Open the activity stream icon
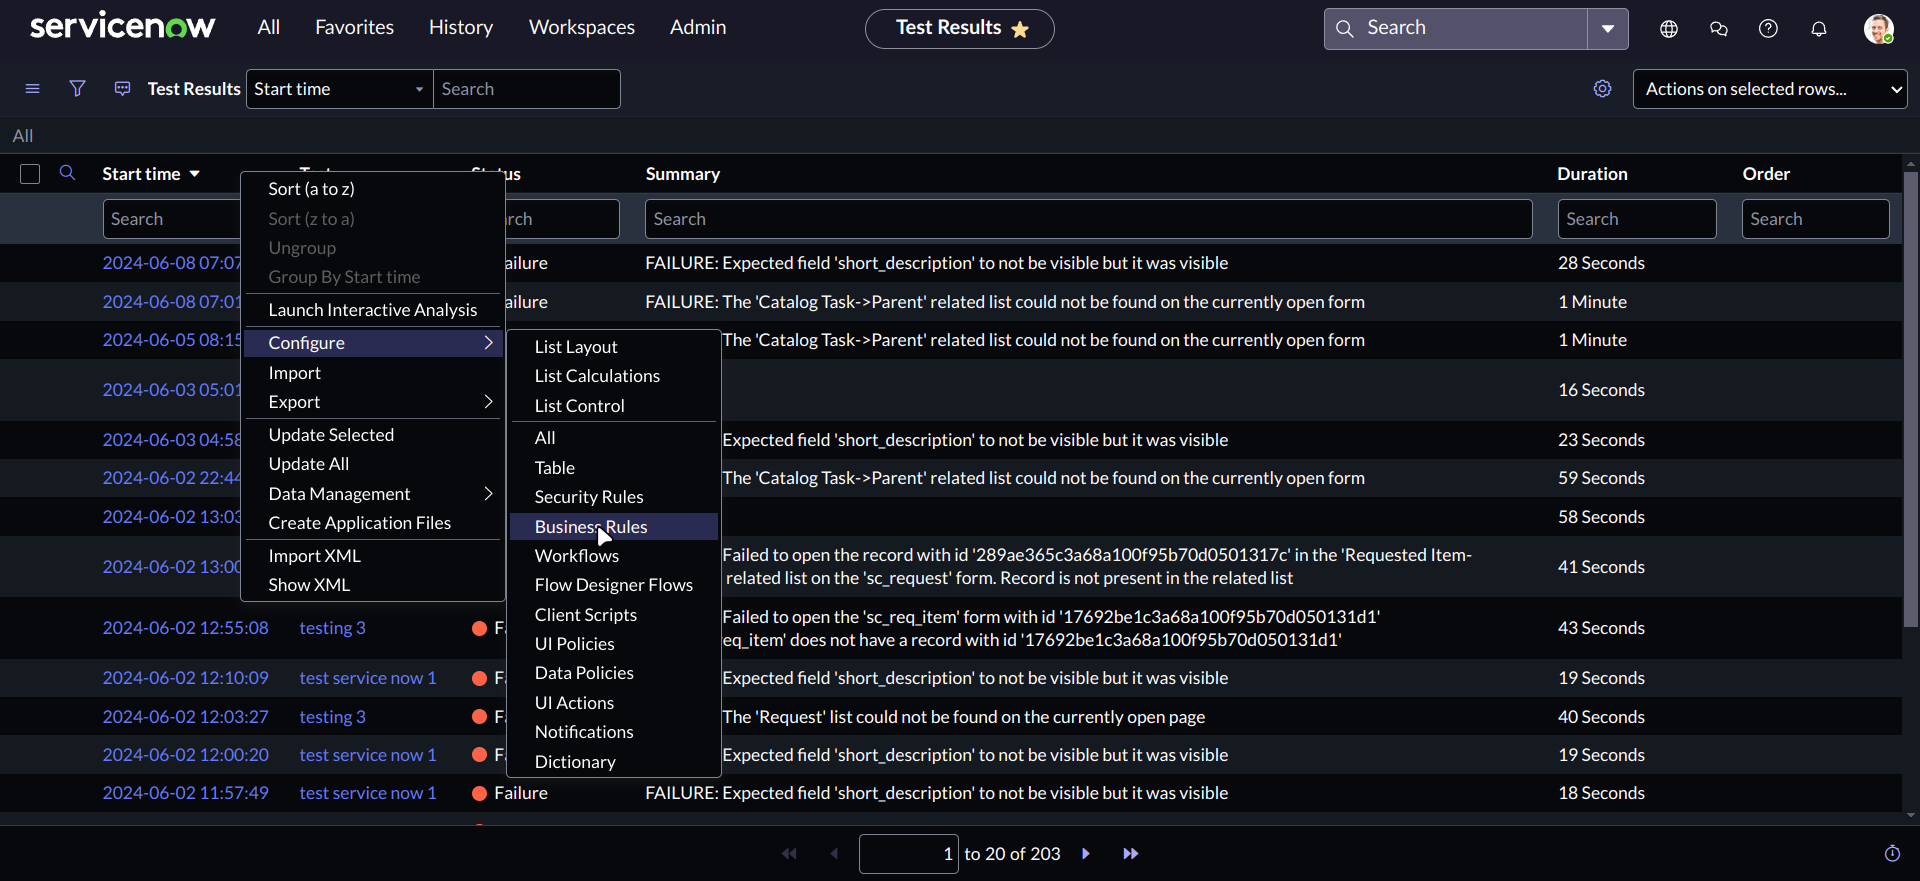1920x881 pixels. tap(122, 89)
